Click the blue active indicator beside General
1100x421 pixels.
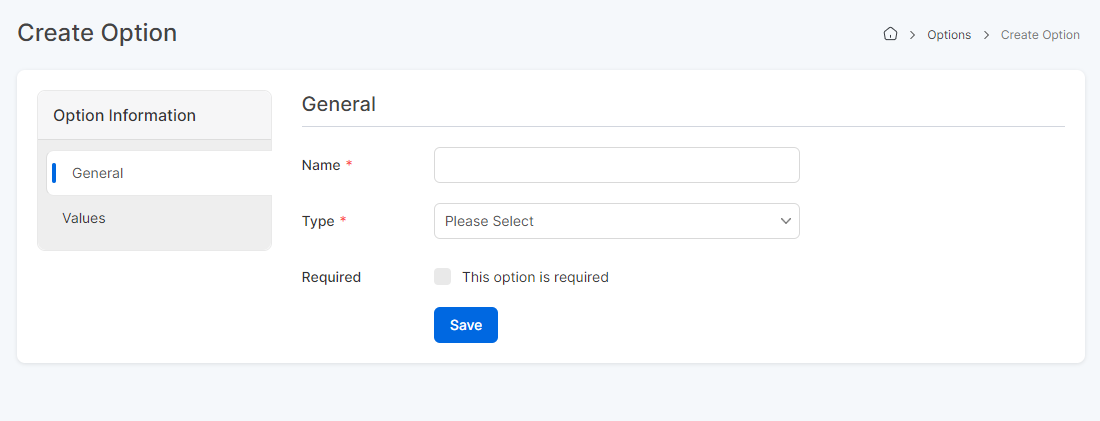pos(54,173)
